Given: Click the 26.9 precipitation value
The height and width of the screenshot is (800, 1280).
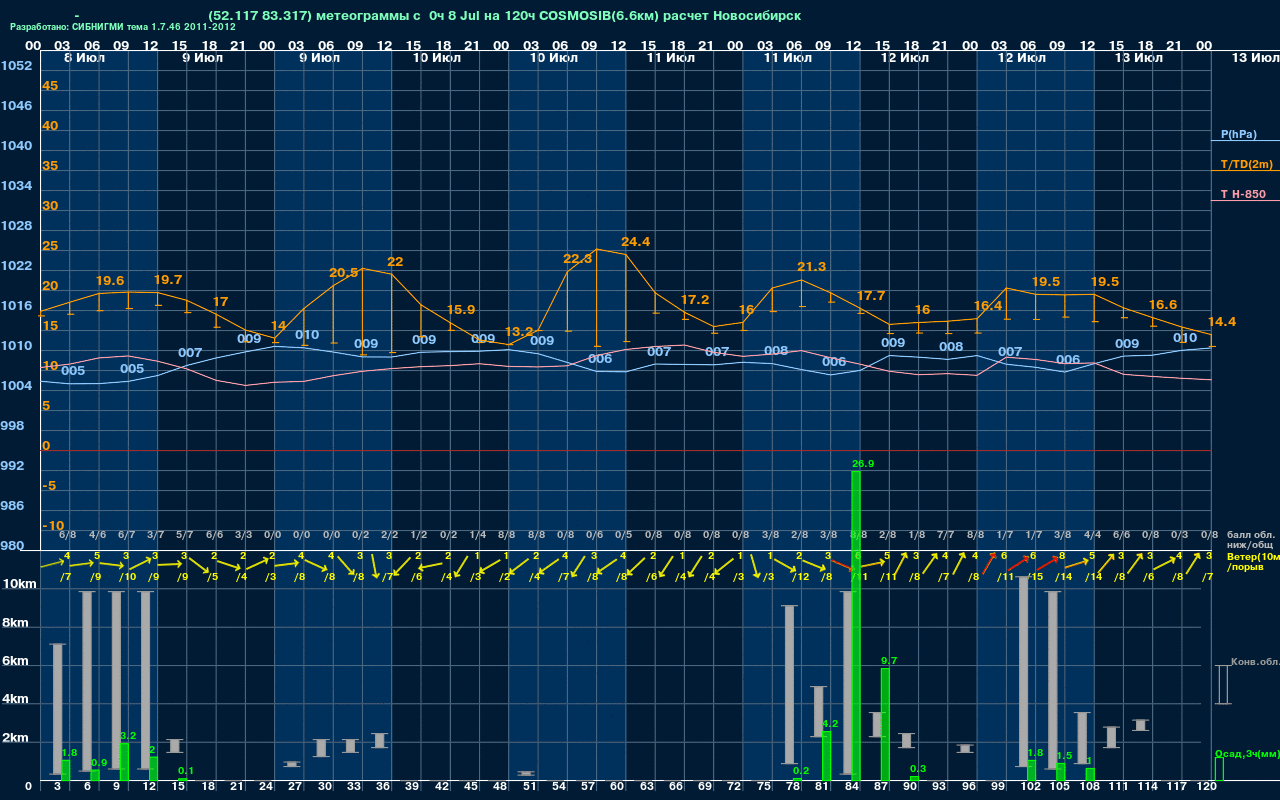Looking at the screenshot, I should [x=863, y=464].
